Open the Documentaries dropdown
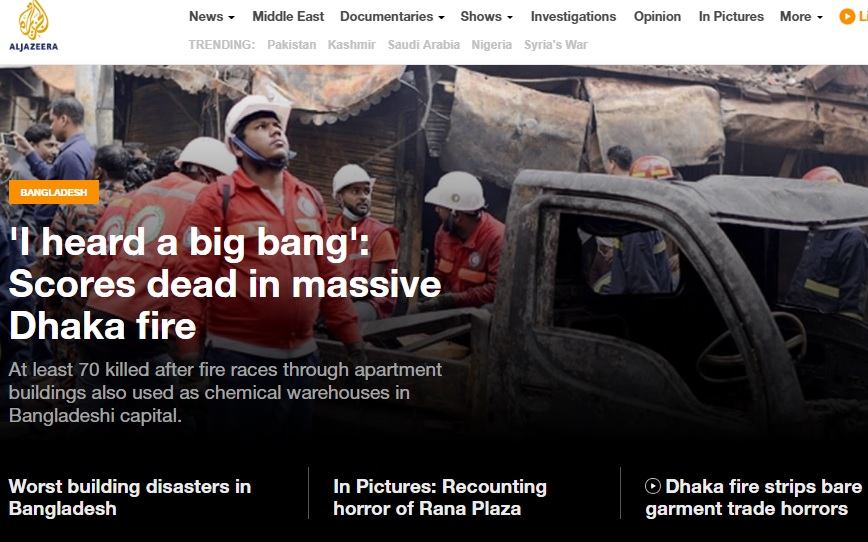Viewport: 868px width, 542px height. point(392,17)
